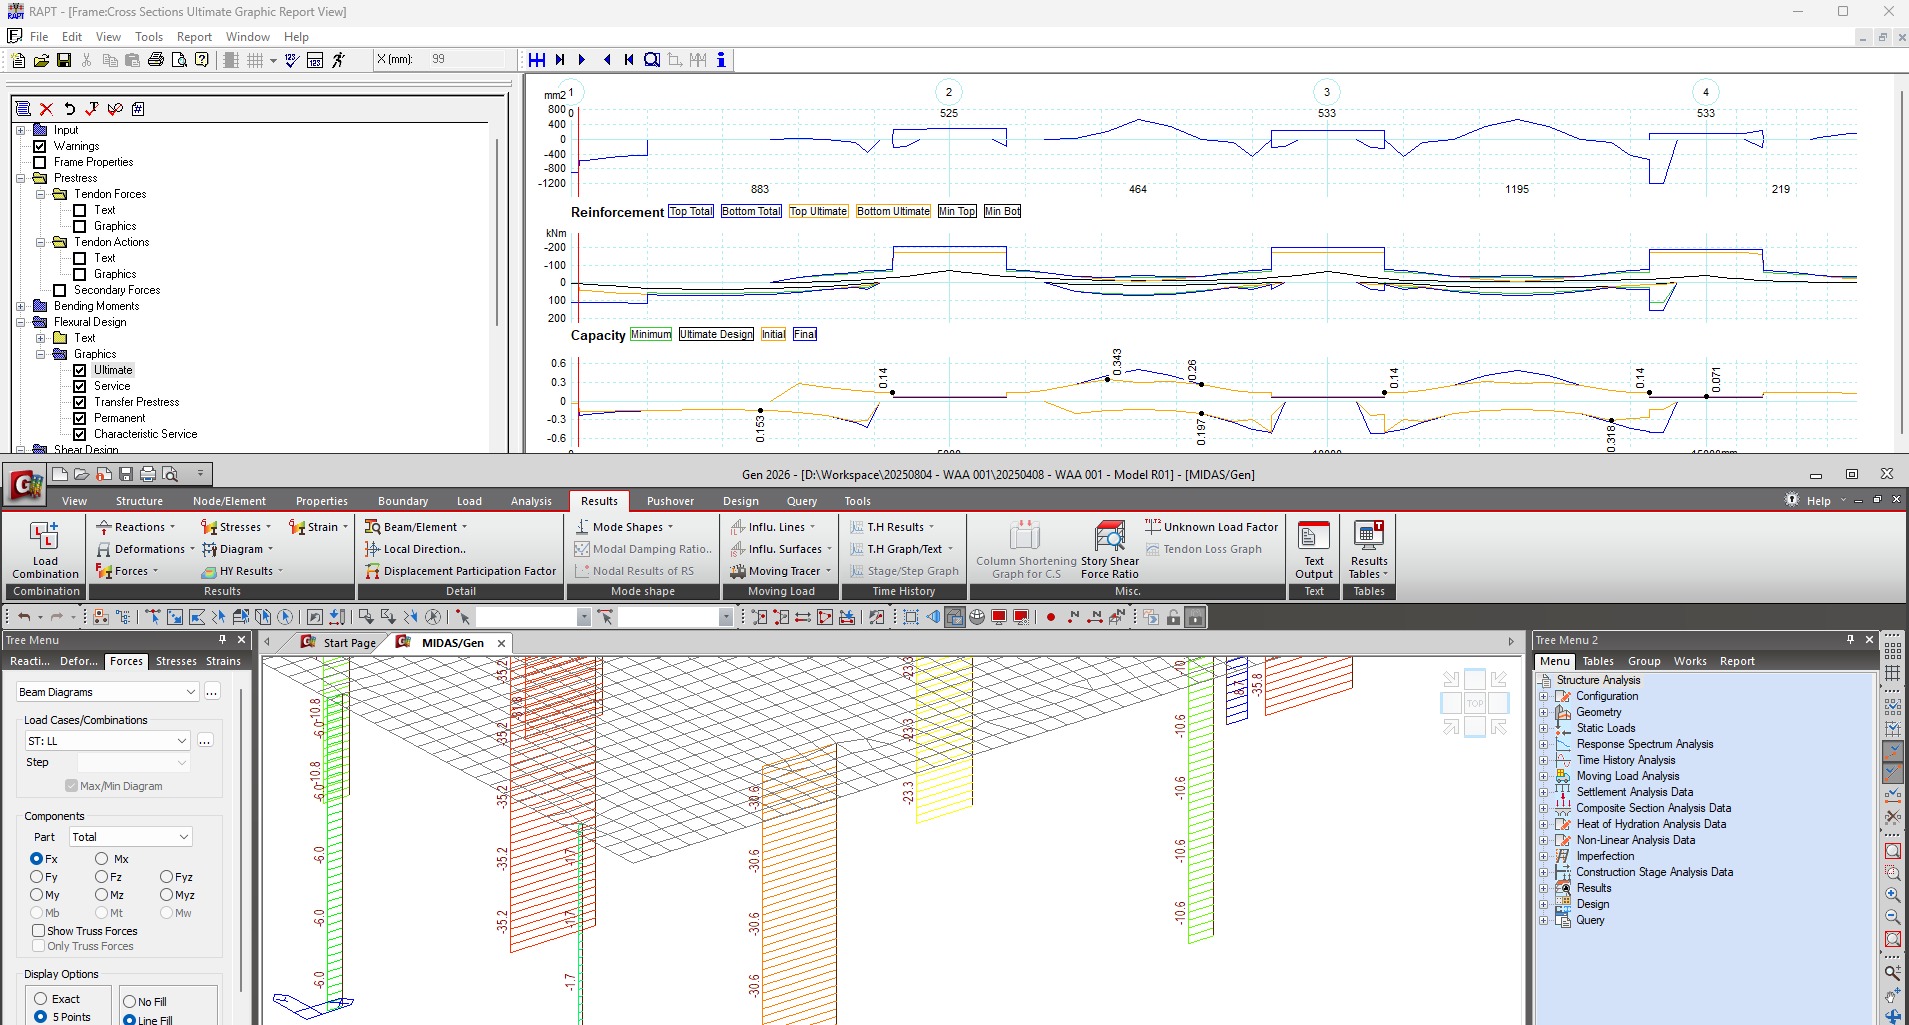Click the running man icon in RAPT

pos(339,60)
